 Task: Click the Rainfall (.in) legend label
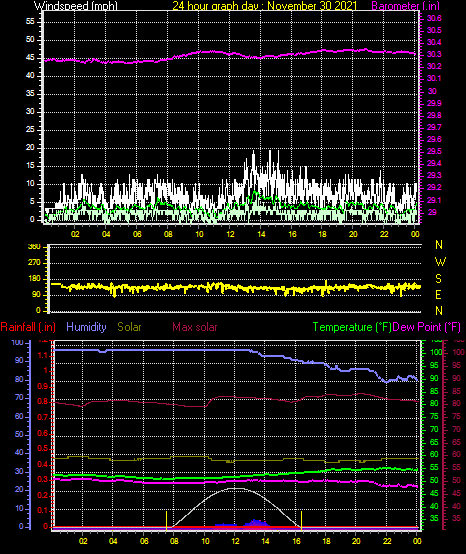tap(28, 327)
